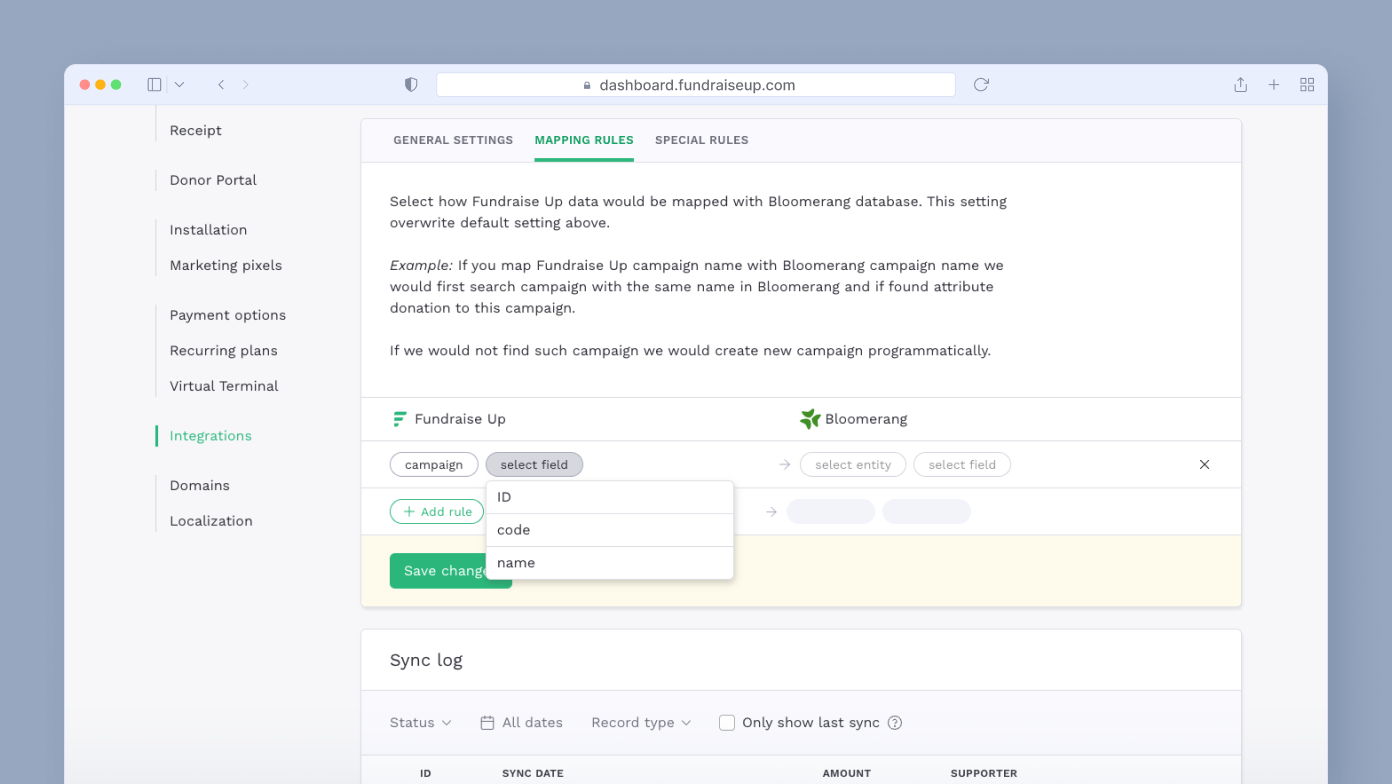The image size is (1392, 784).
Task: Click the Fundraise Up select field pill
Action: [x=534, y=465]
